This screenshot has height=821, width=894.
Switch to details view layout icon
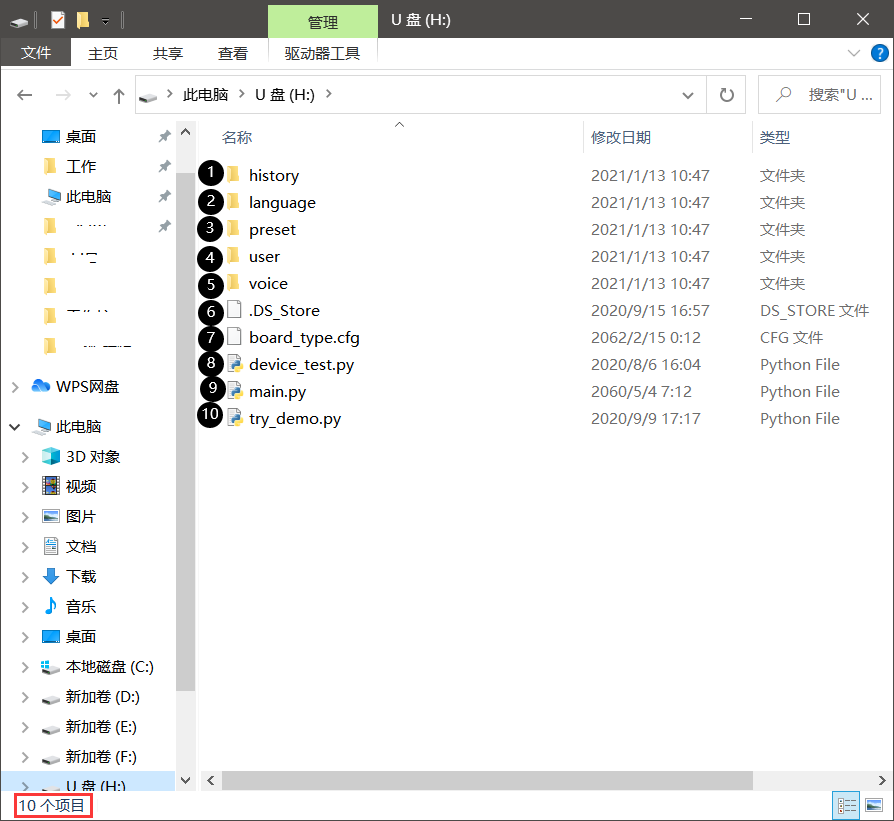click(x=847, y=805)
